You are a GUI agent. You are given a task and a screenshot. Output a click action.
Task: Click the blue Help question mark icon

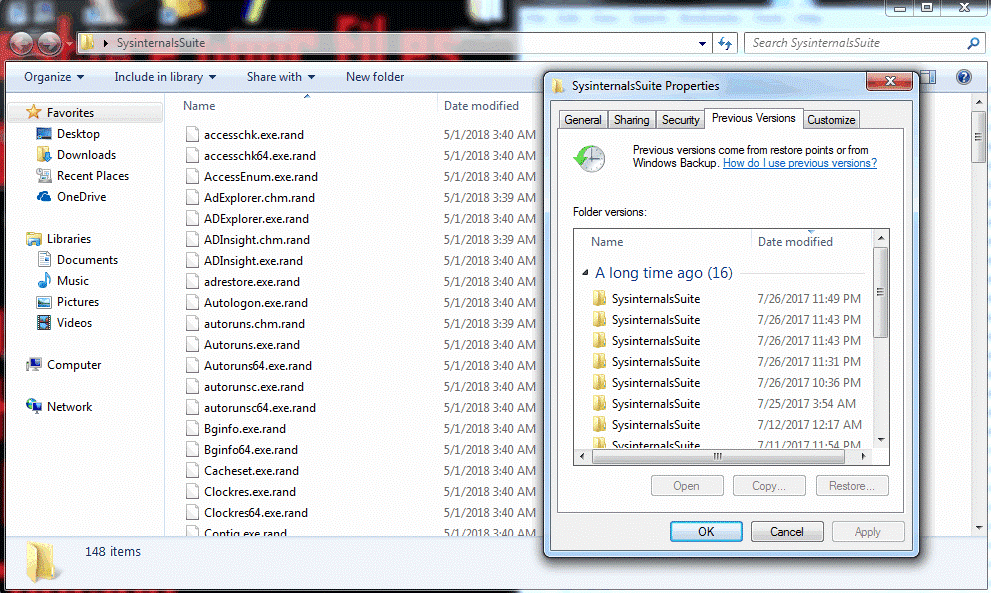[962, 77]
